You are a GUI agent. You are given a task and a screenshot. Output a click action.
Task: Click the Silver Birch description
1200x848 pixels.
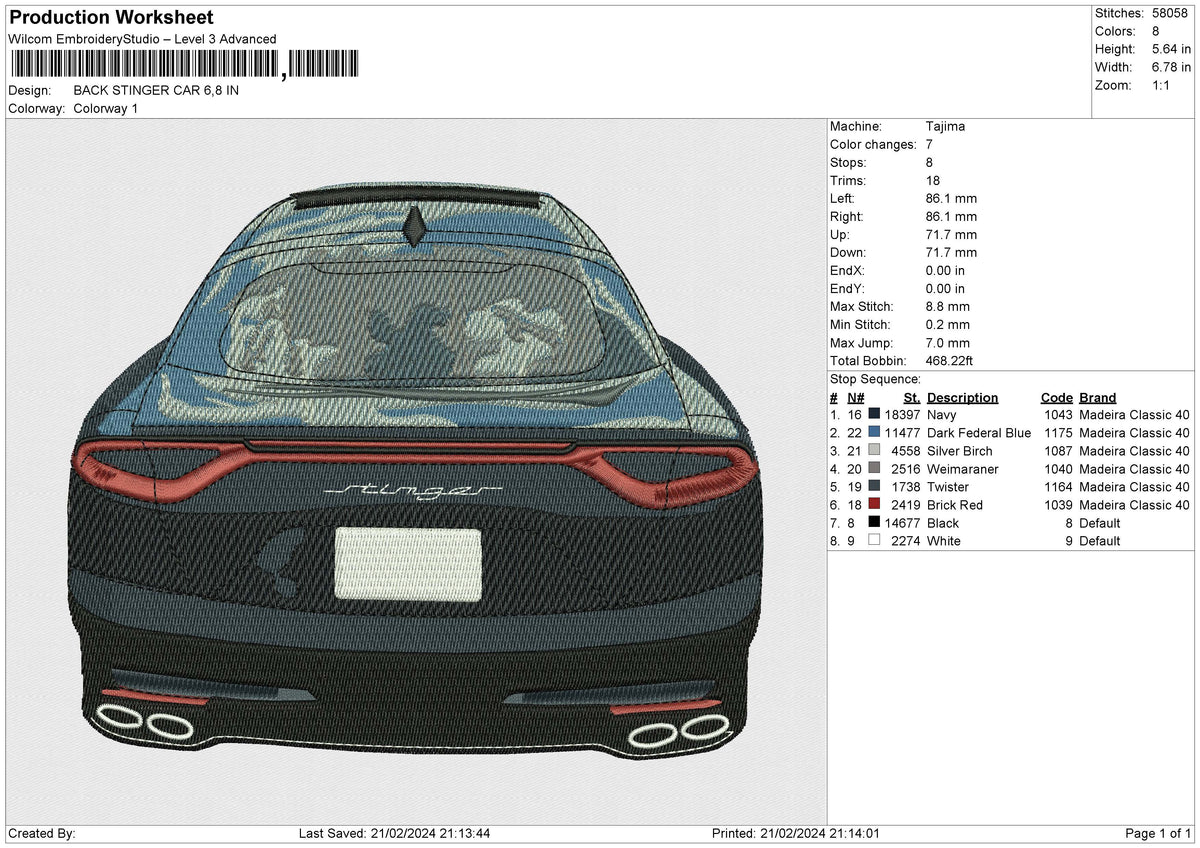click(x=959, y=450)
